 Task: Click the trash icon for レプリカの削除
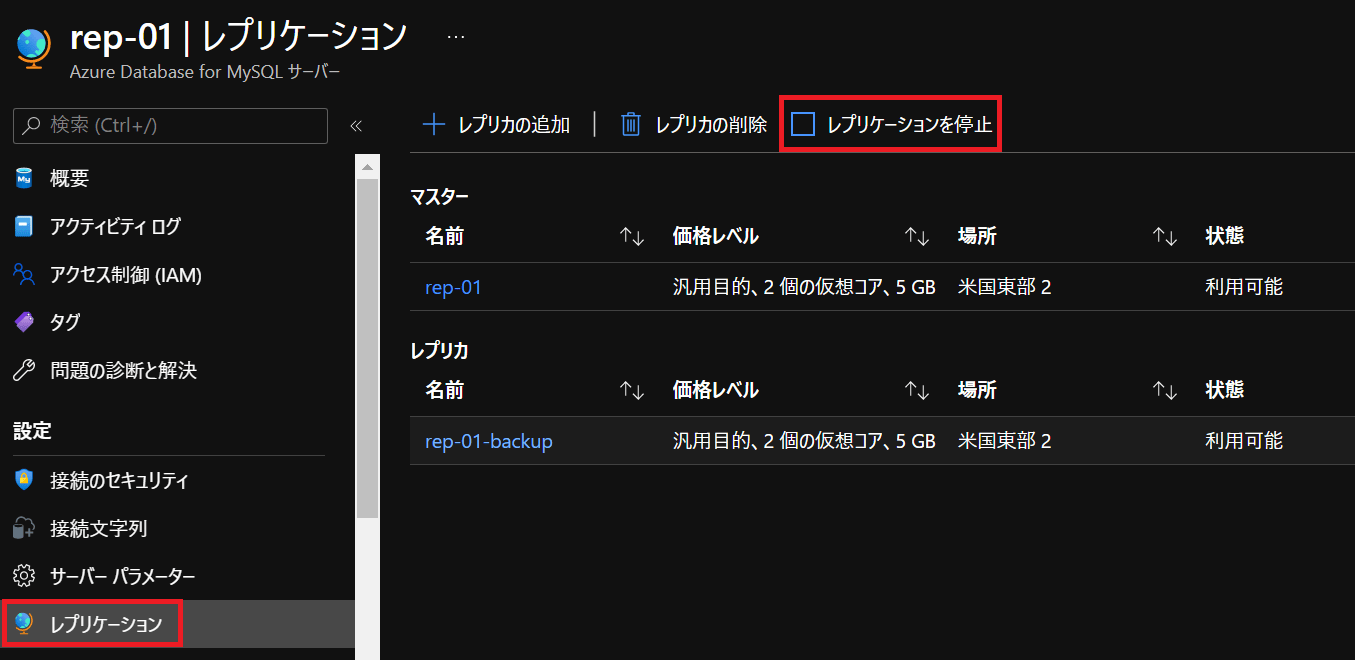pyautogui.click(x=630, y=125)
